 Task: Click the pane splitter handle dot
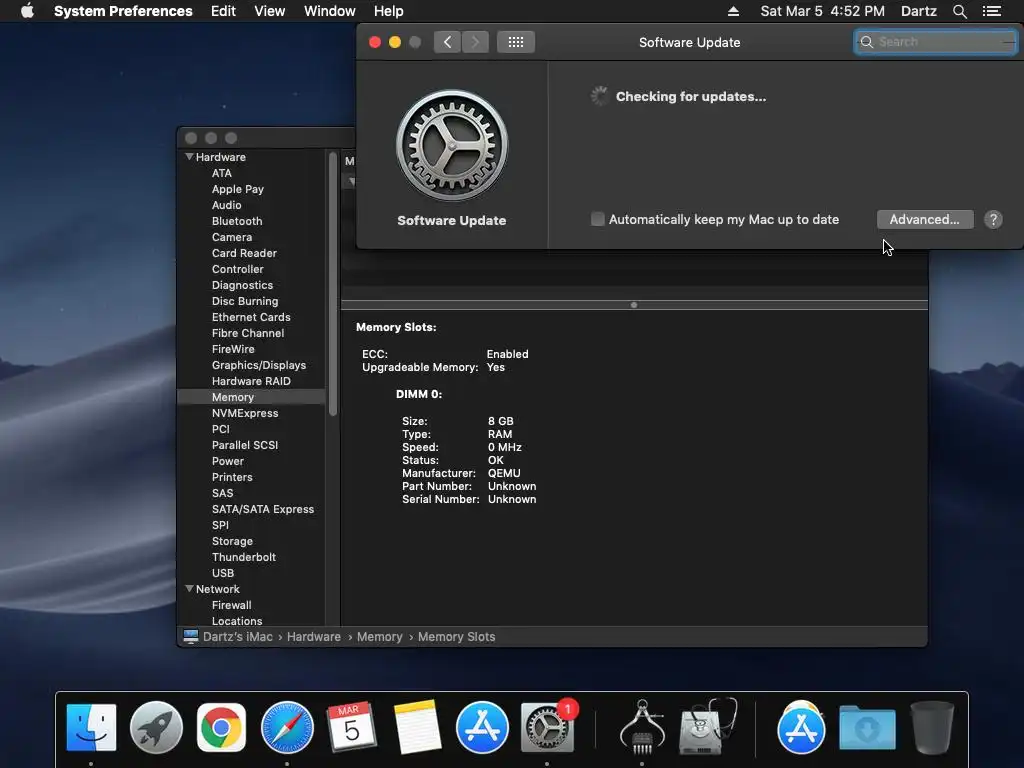[x=633, y=305]
